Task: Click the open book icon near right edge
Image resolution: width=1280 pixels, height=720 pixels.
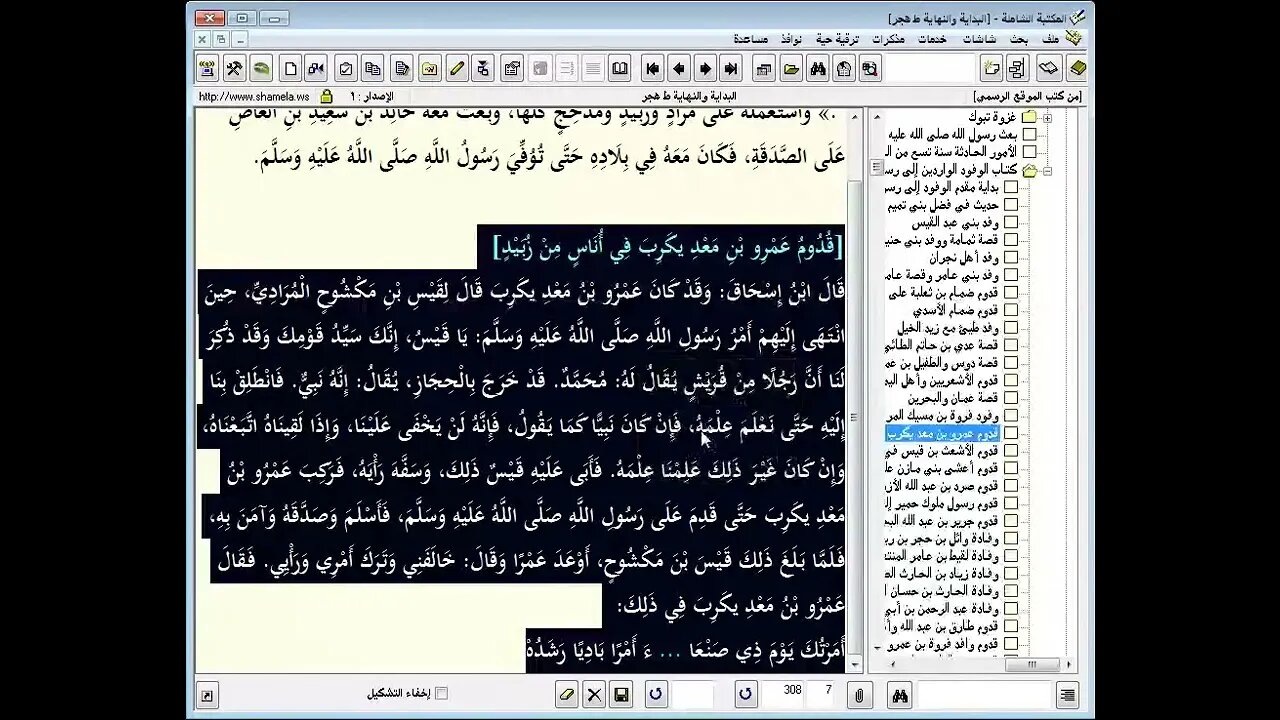Action: coord(1048,69)
